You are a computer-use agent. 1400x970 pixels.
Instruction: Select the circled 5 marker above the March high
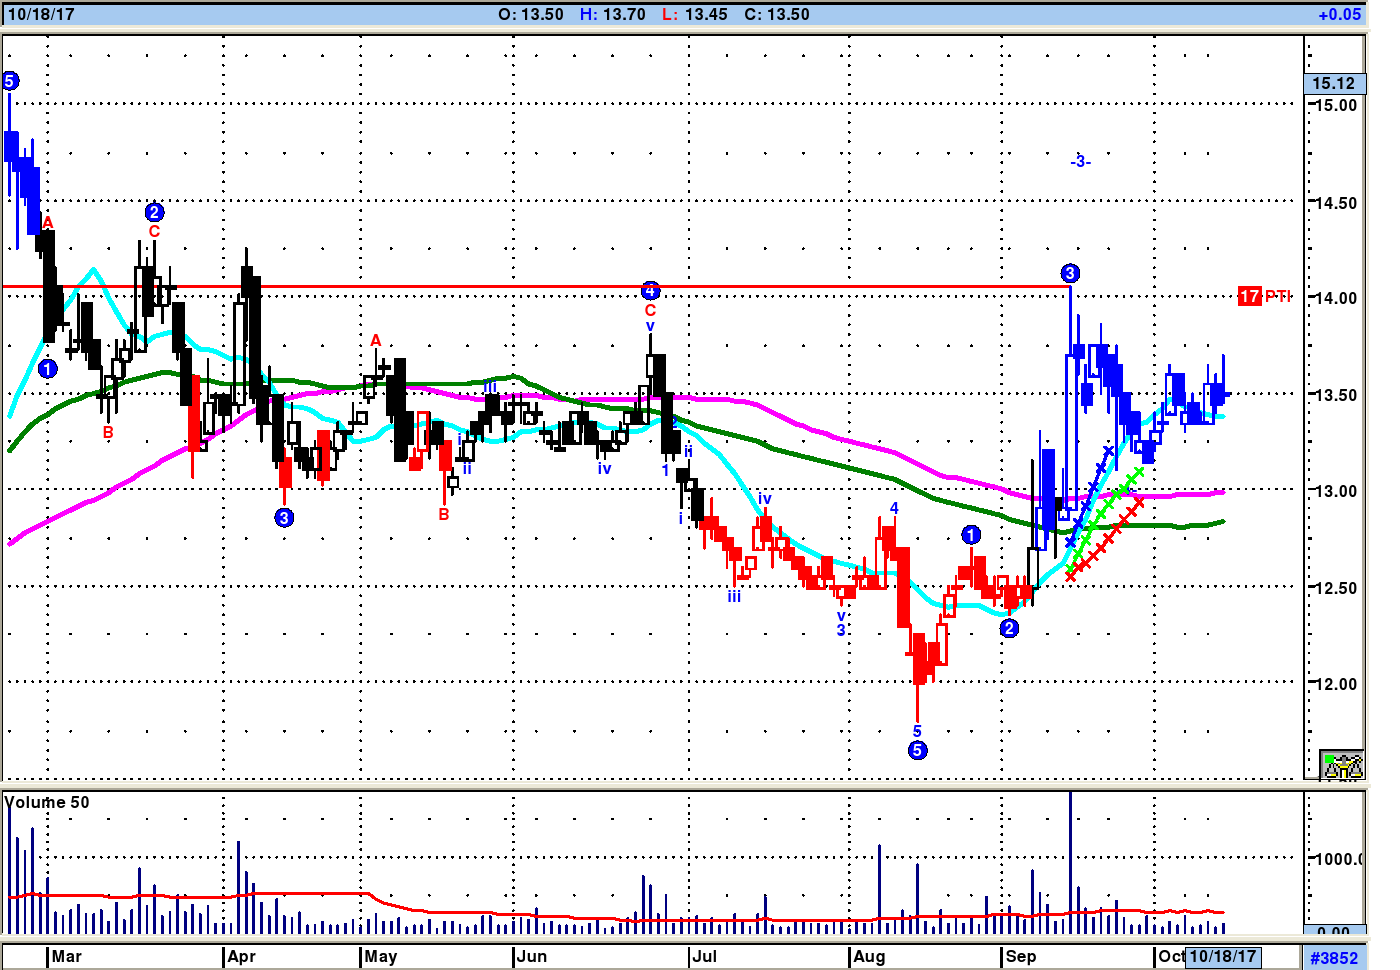coord(10,81)
